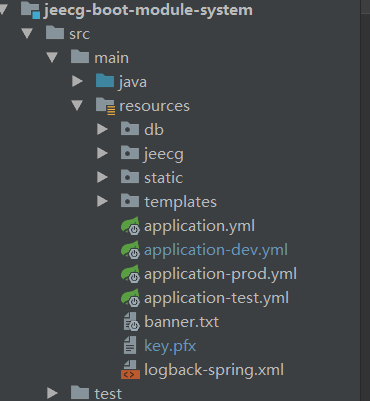Select the jeecg-boot-module-system module name

[x=148, y=10]
